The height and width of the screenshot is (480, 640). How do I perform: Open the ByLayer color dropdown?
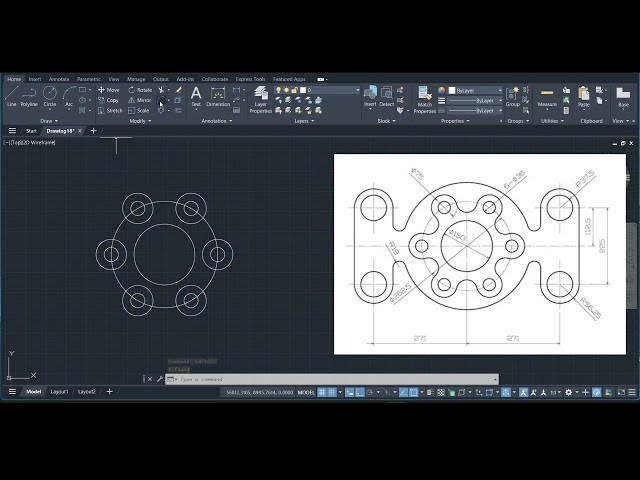(500, 90)
